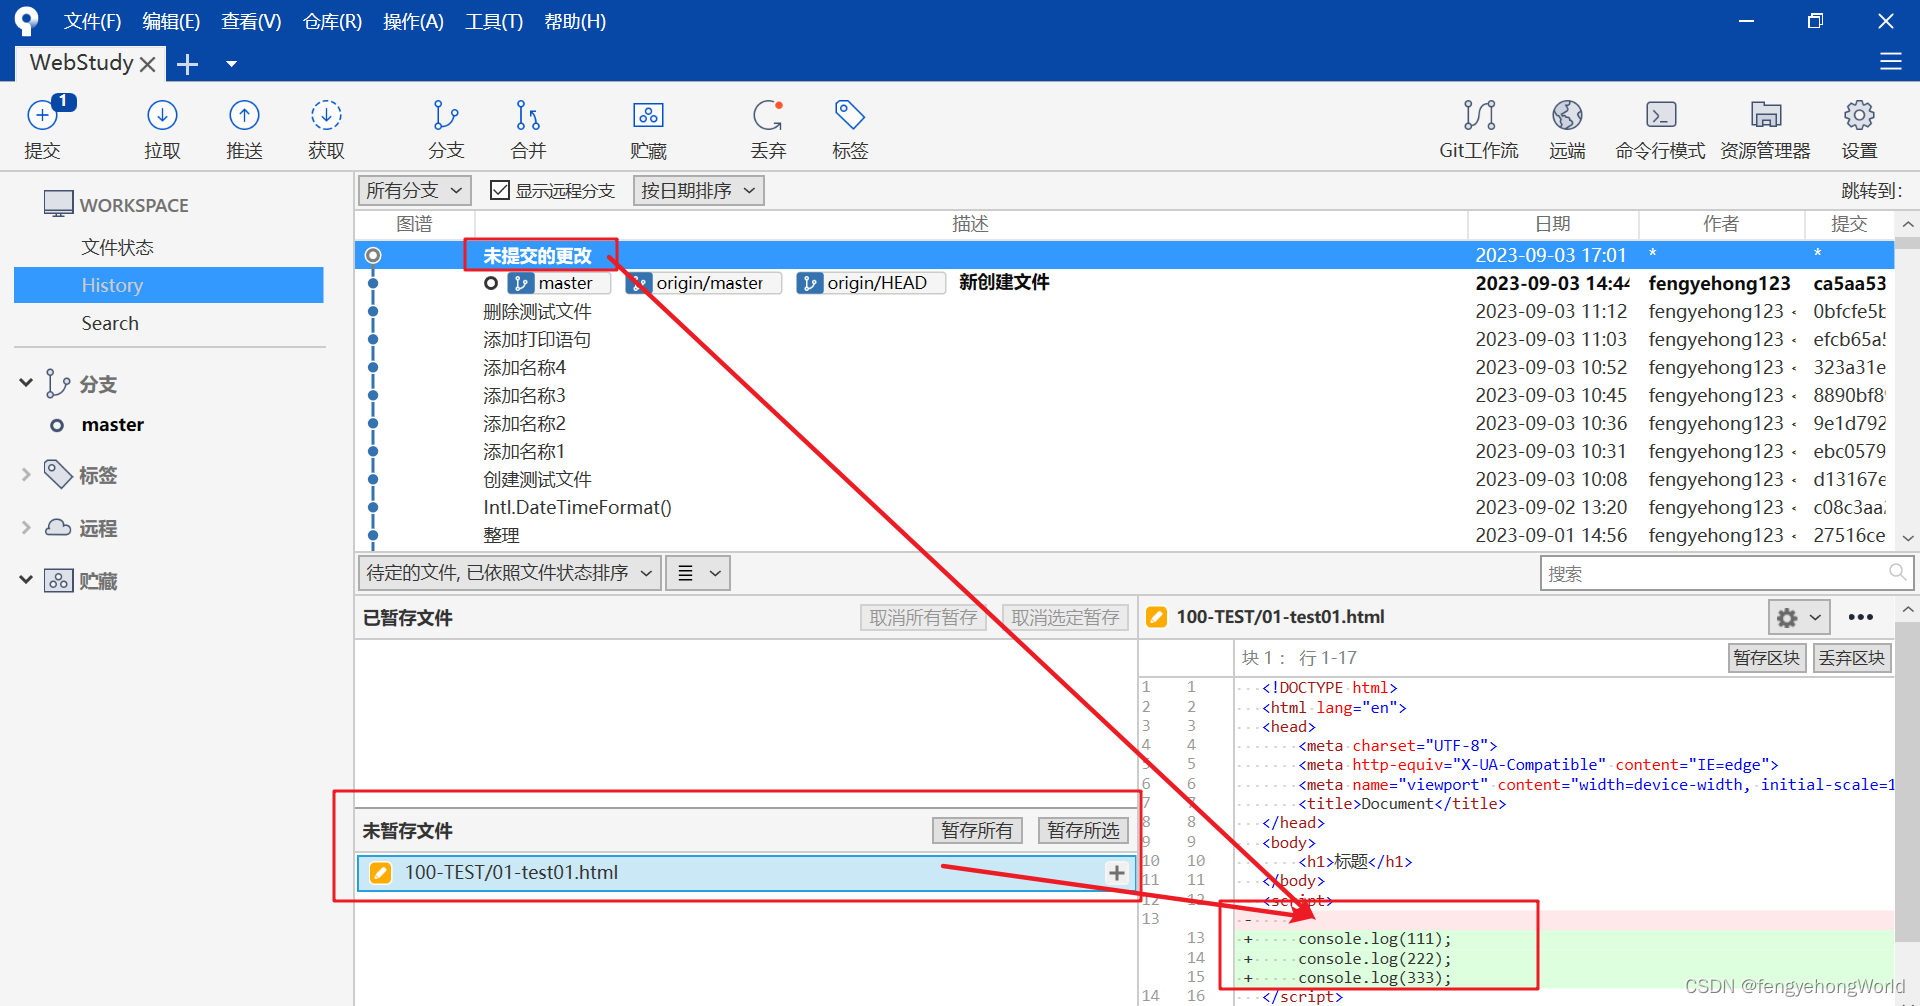Click Unstage all (取消所有暂存) button
Image resolution: width=1920 pixels, height=1006 pixels.
click(923, 617)
